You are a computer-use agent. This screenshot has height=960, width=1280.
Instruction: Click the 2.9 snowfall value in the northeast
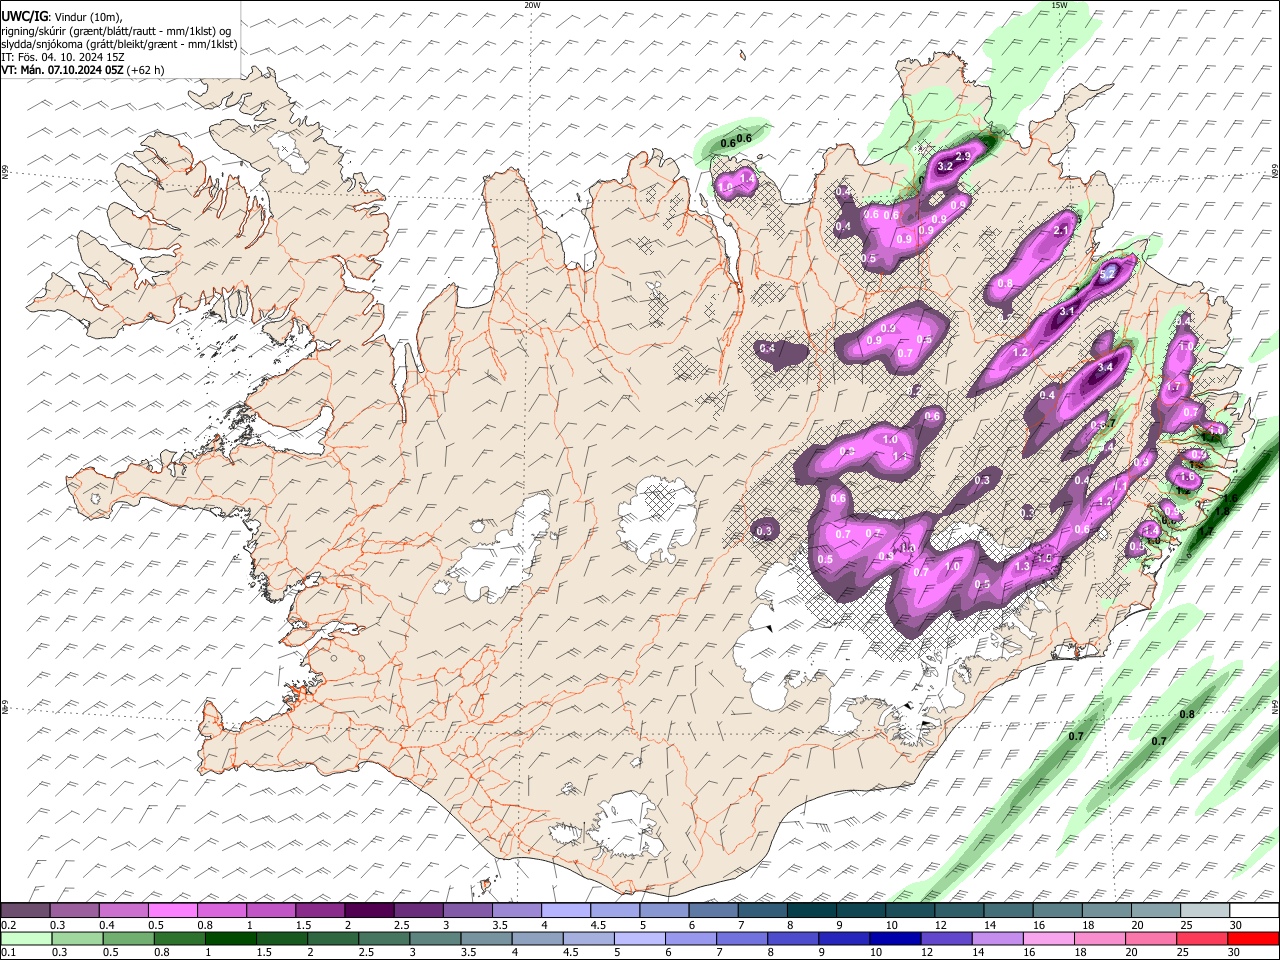pos(963,157)
